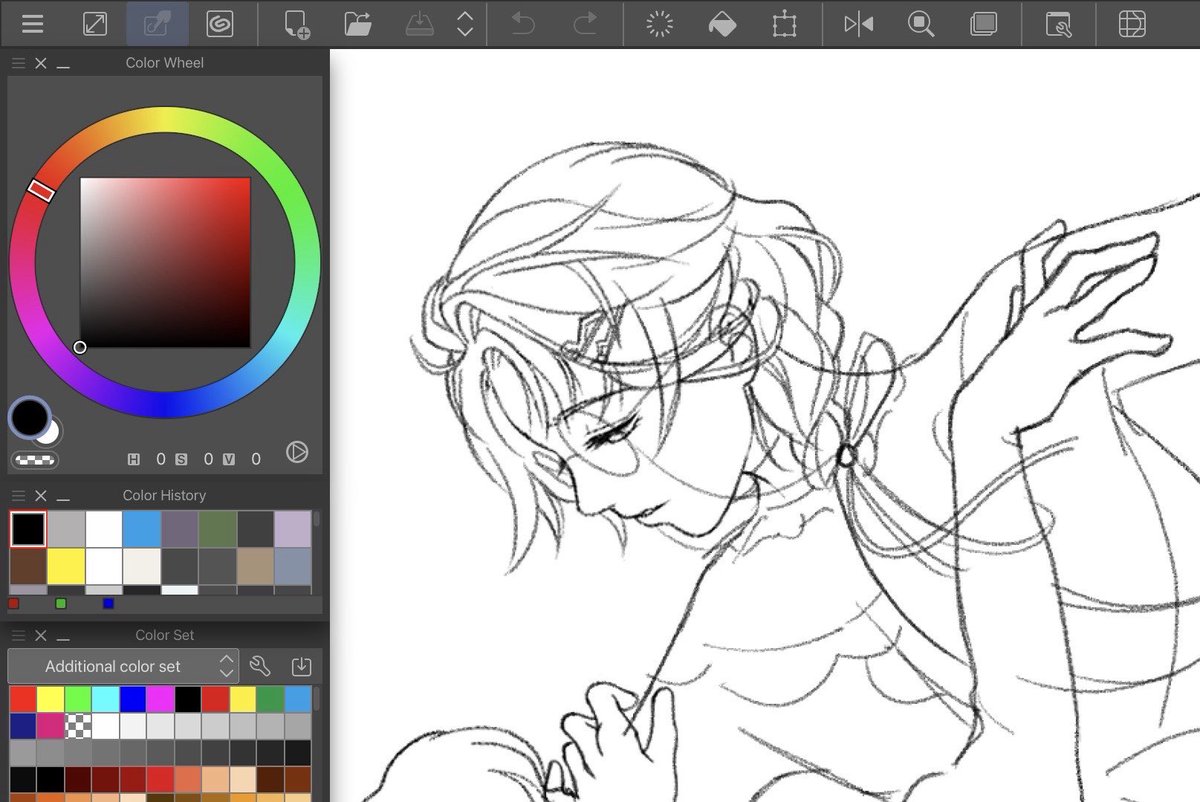
Task: Select the transparent color checkered chip
Action: point(35,460)
